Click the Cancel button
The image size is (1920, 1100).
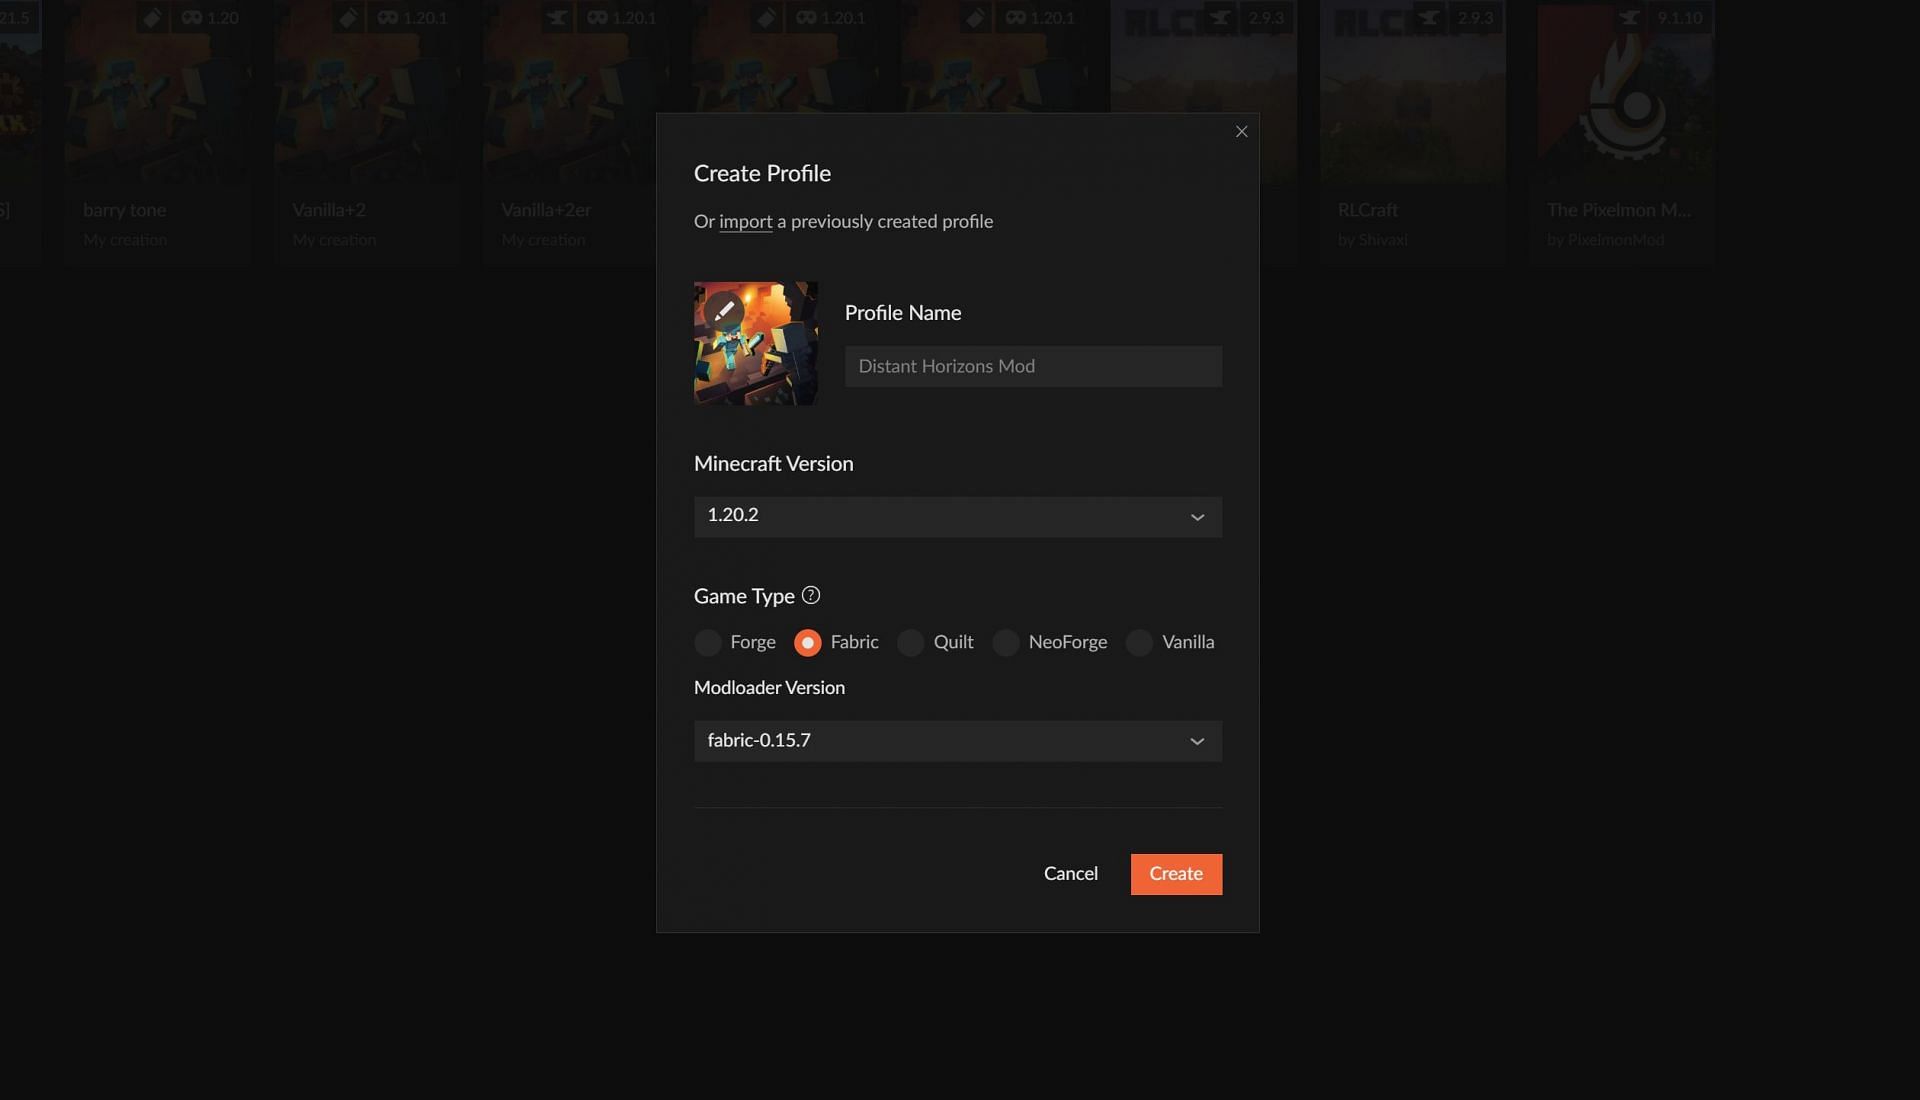point(1070,874)
